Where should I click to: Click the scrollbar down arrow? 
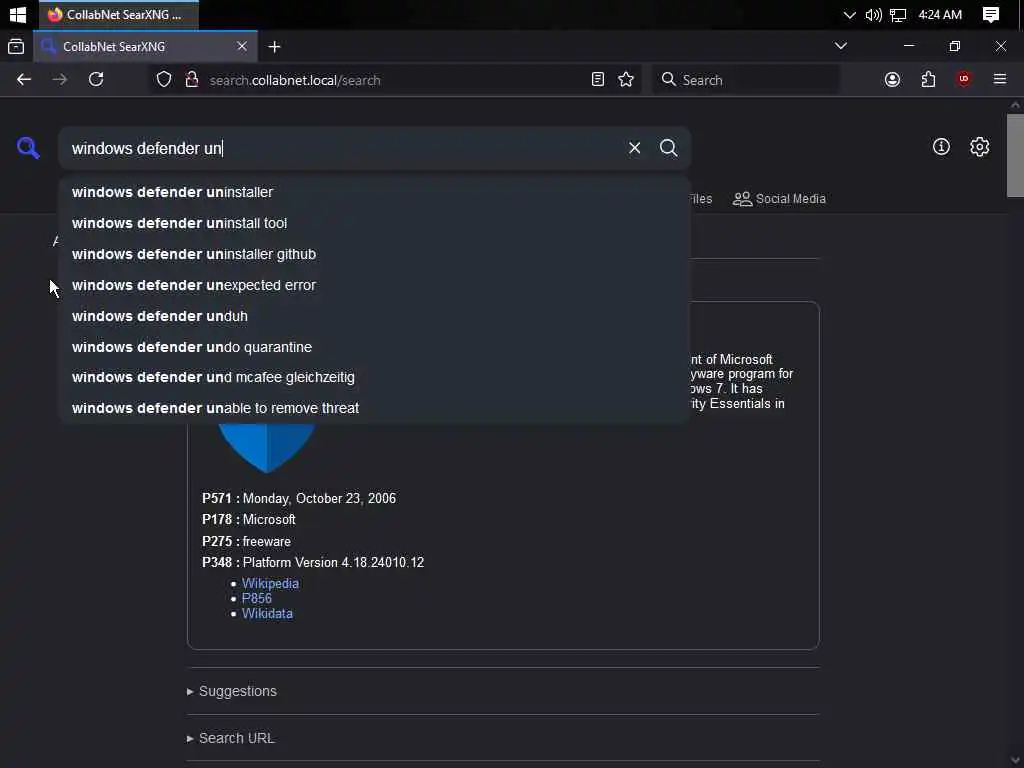coord(1015,761)
